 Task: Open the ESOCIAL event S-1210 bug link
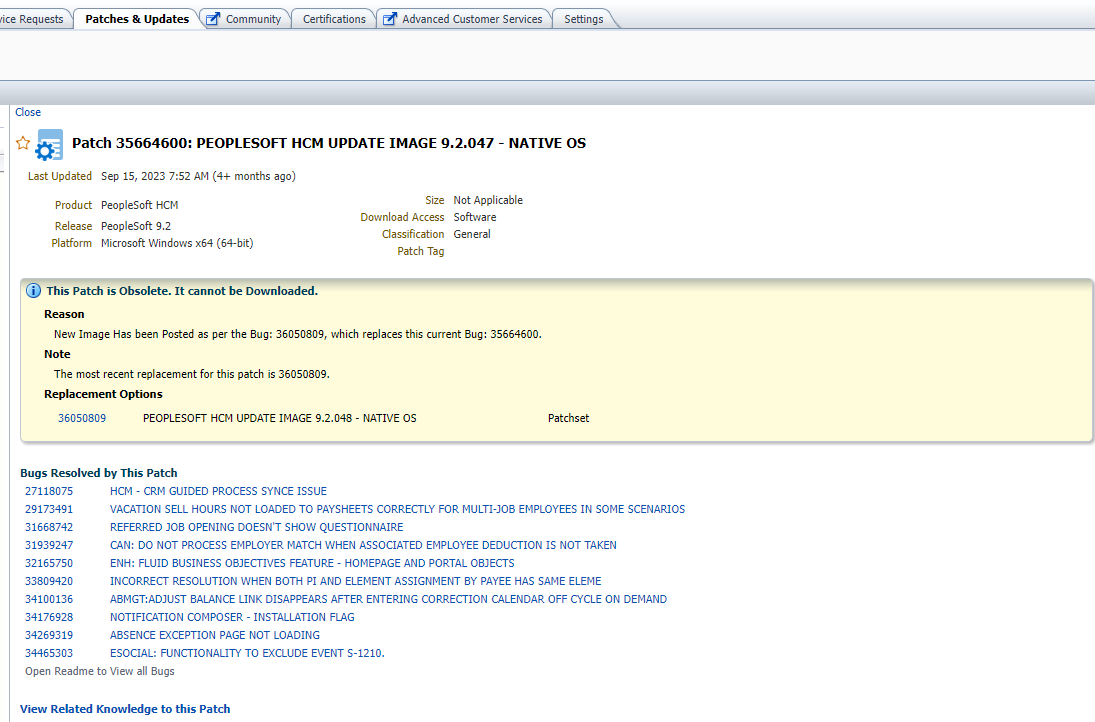click(48, 652)
